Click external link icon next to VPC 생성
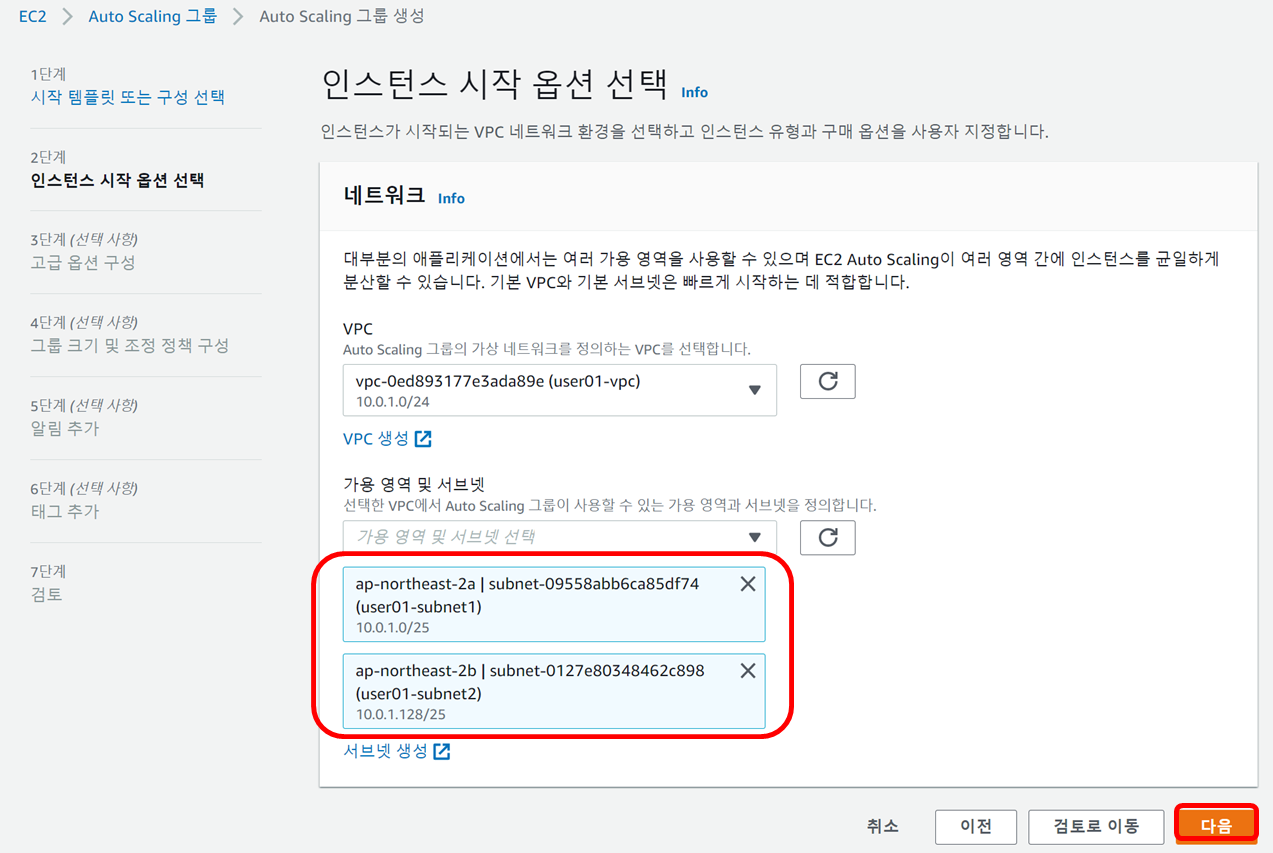 tap(424, 439)
